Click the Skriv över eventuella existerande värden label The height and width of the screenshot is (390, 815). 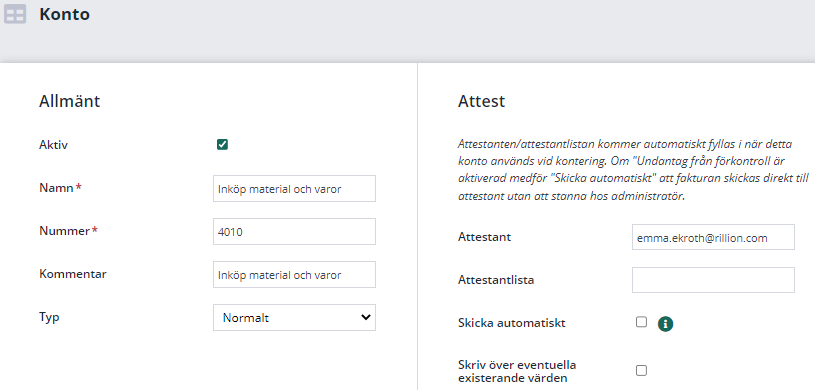coord(517,371)
